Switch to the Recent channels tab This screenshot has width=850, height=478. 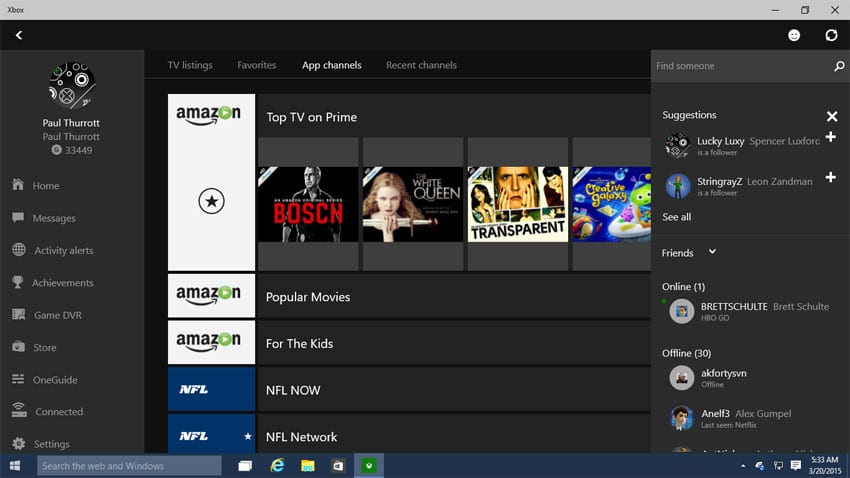pos(421,65)
